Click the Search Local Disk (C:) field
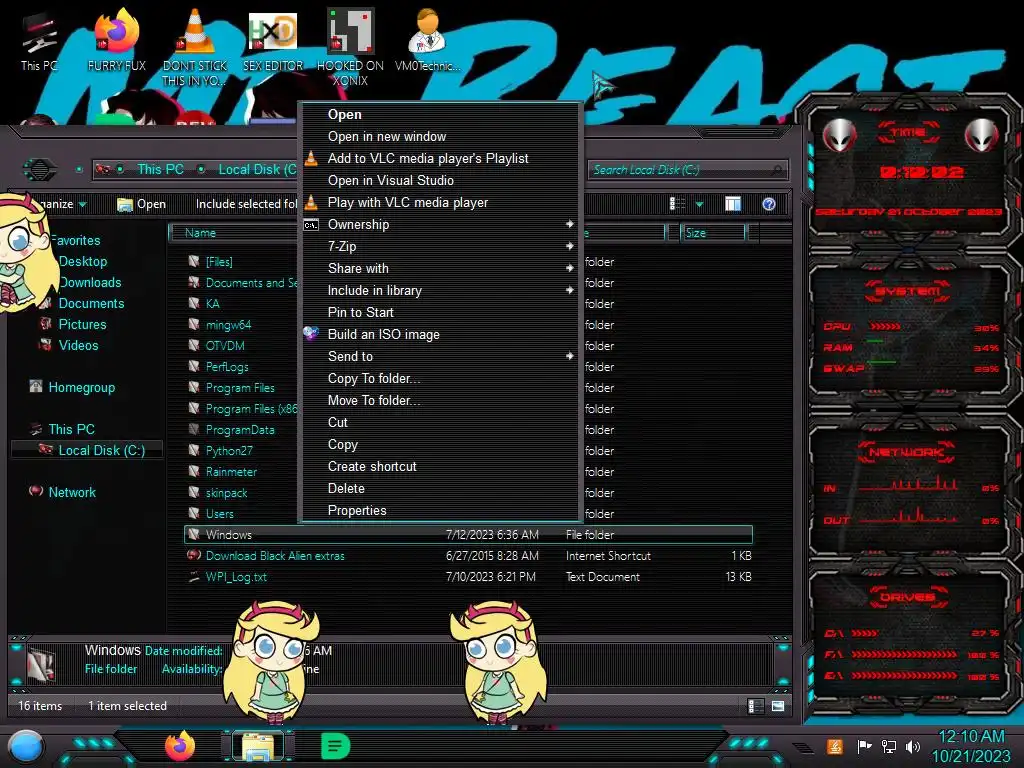 687,170
